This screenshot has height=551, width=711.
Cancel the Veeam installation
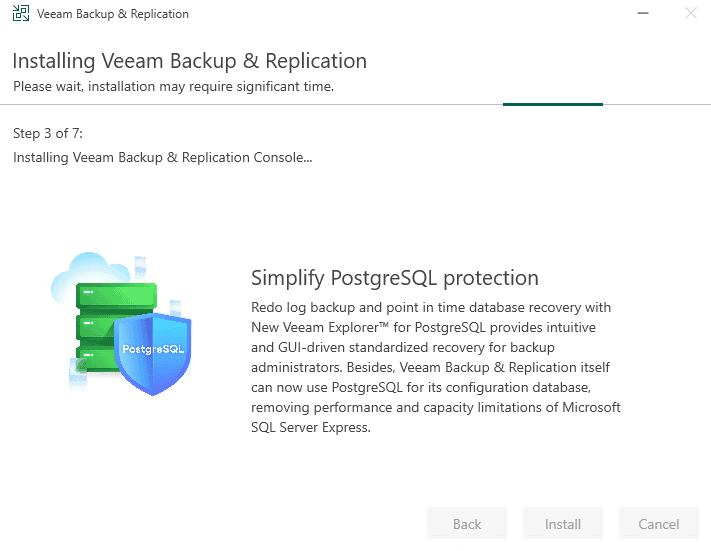point(658,524)
